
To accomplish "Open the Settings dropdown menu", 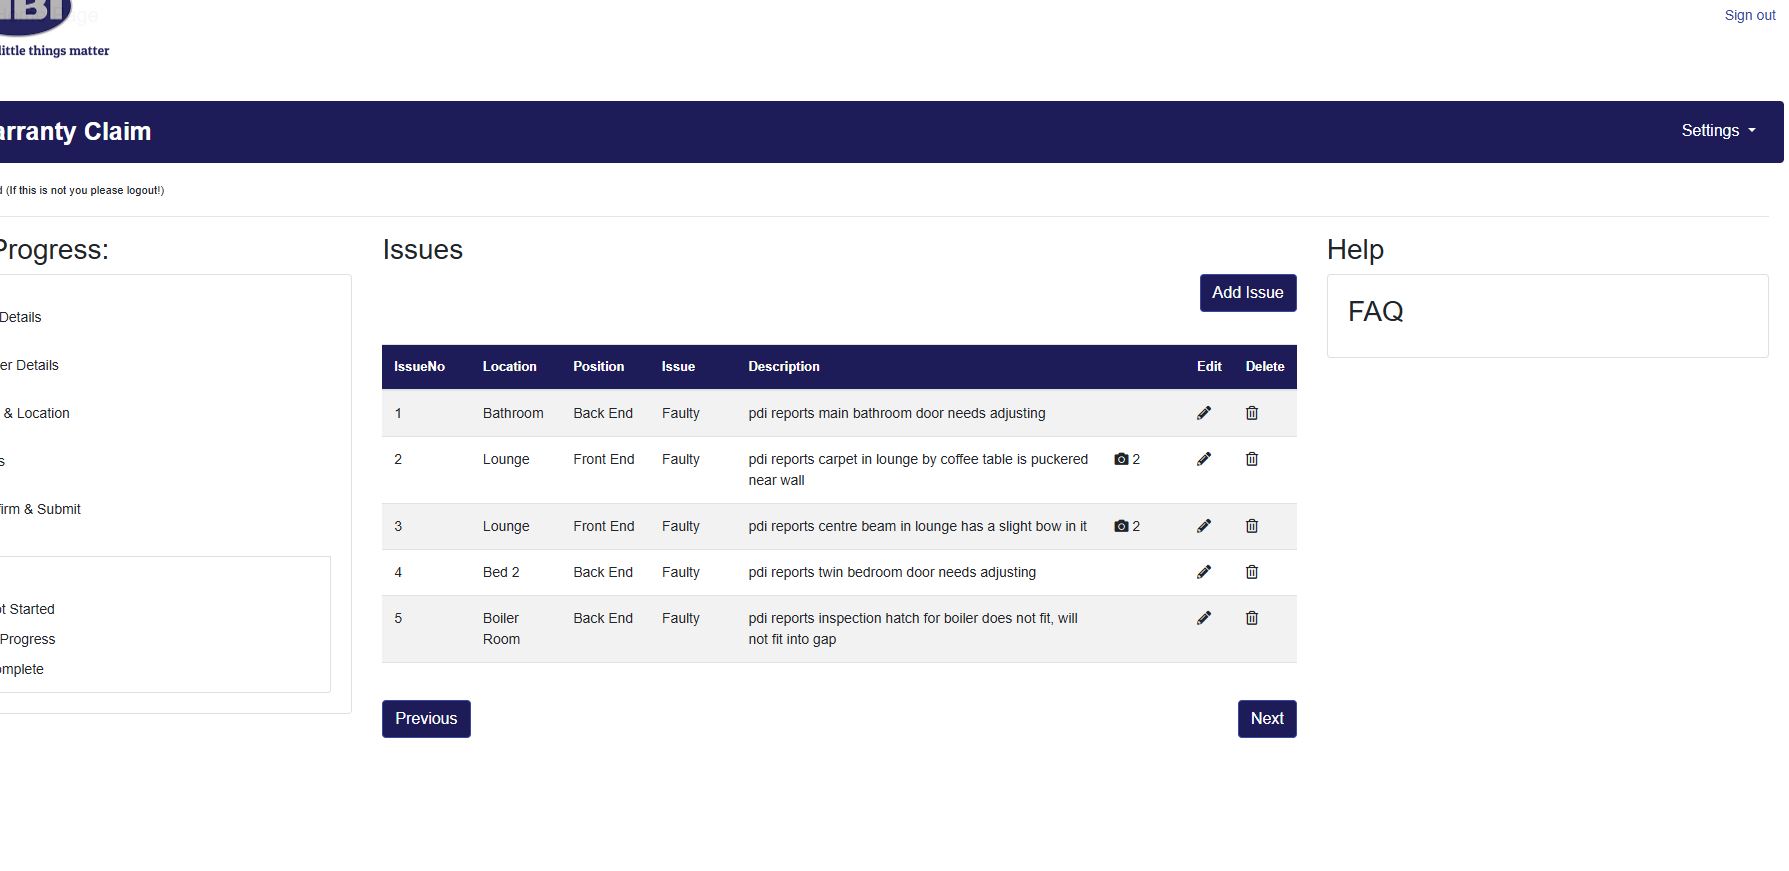I will (1717, 131).
